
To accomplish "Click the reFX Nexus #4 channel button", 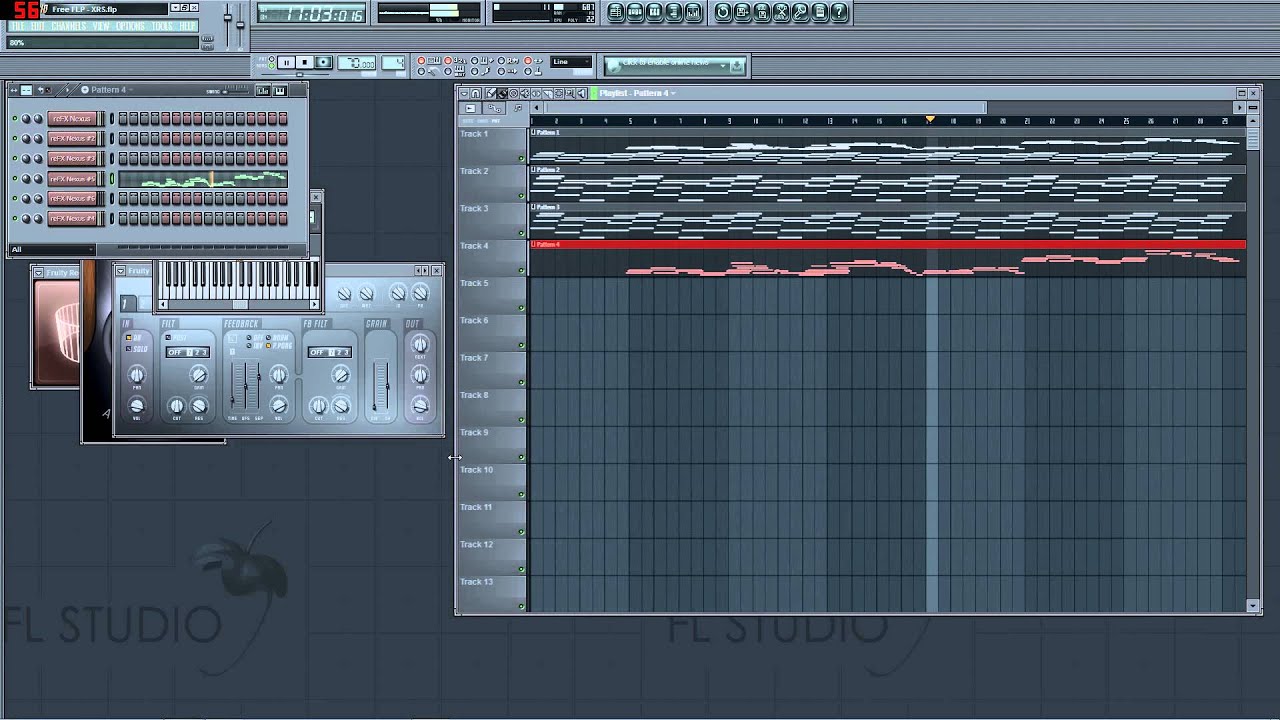I will coord(74,218).
